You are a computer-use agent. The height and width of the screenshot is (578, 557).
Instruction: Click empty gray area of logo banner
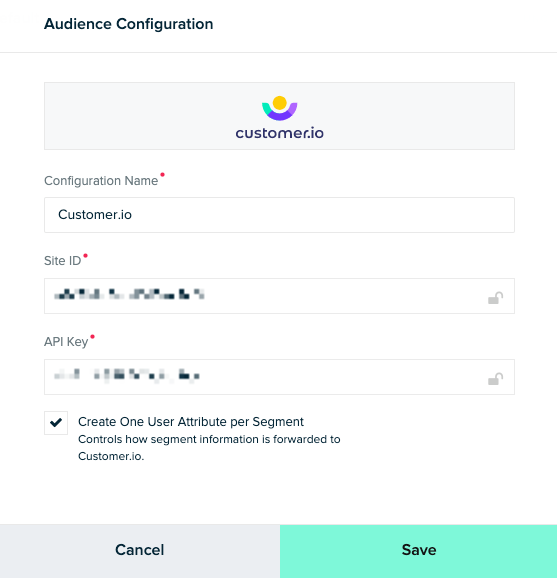click(x=405, y=116)
